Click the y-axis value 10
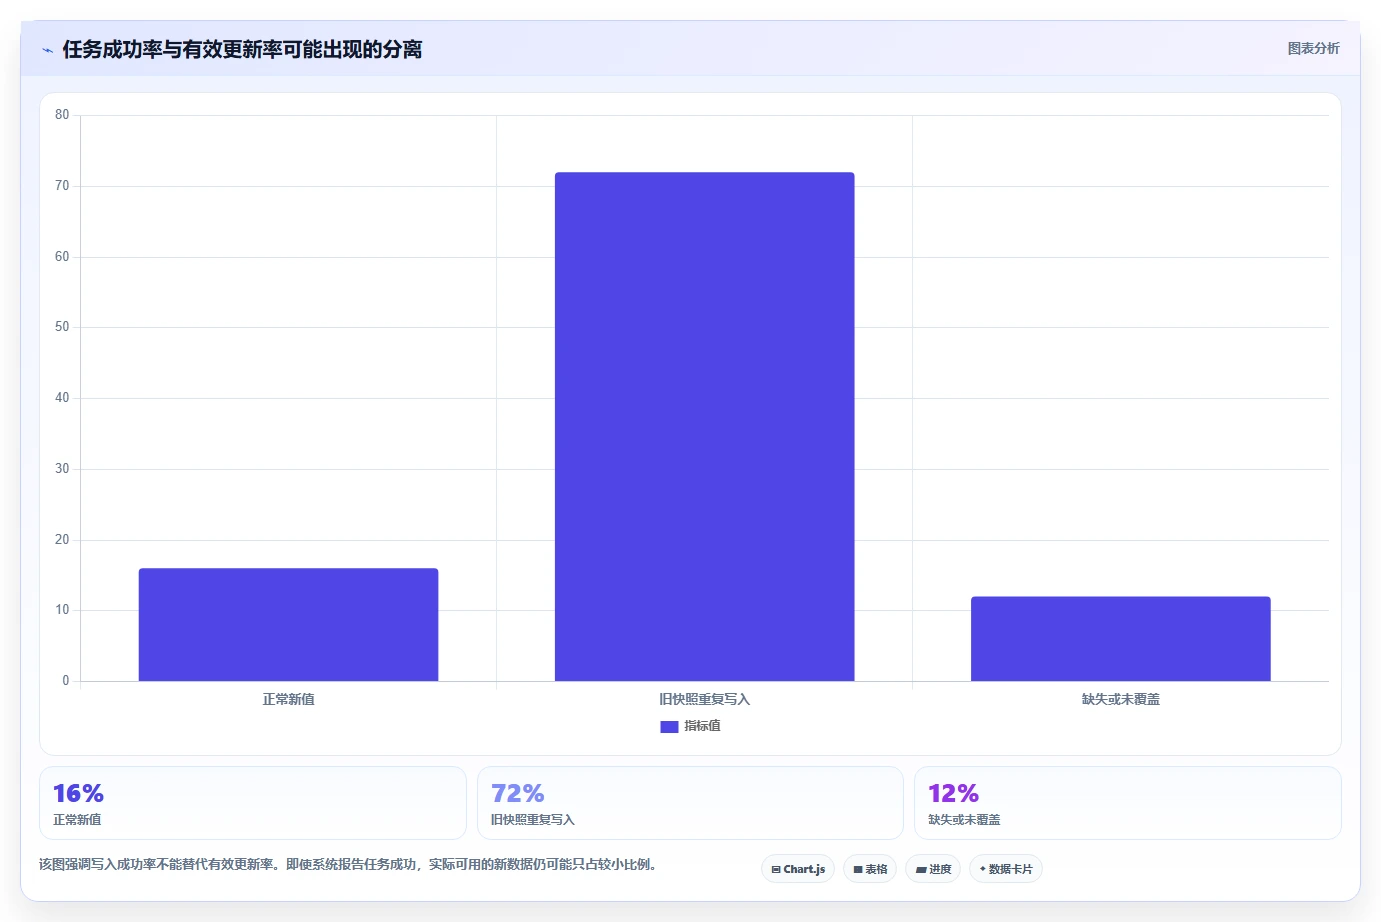Screen dimensions: 1381x922 (x=62, y=610)
